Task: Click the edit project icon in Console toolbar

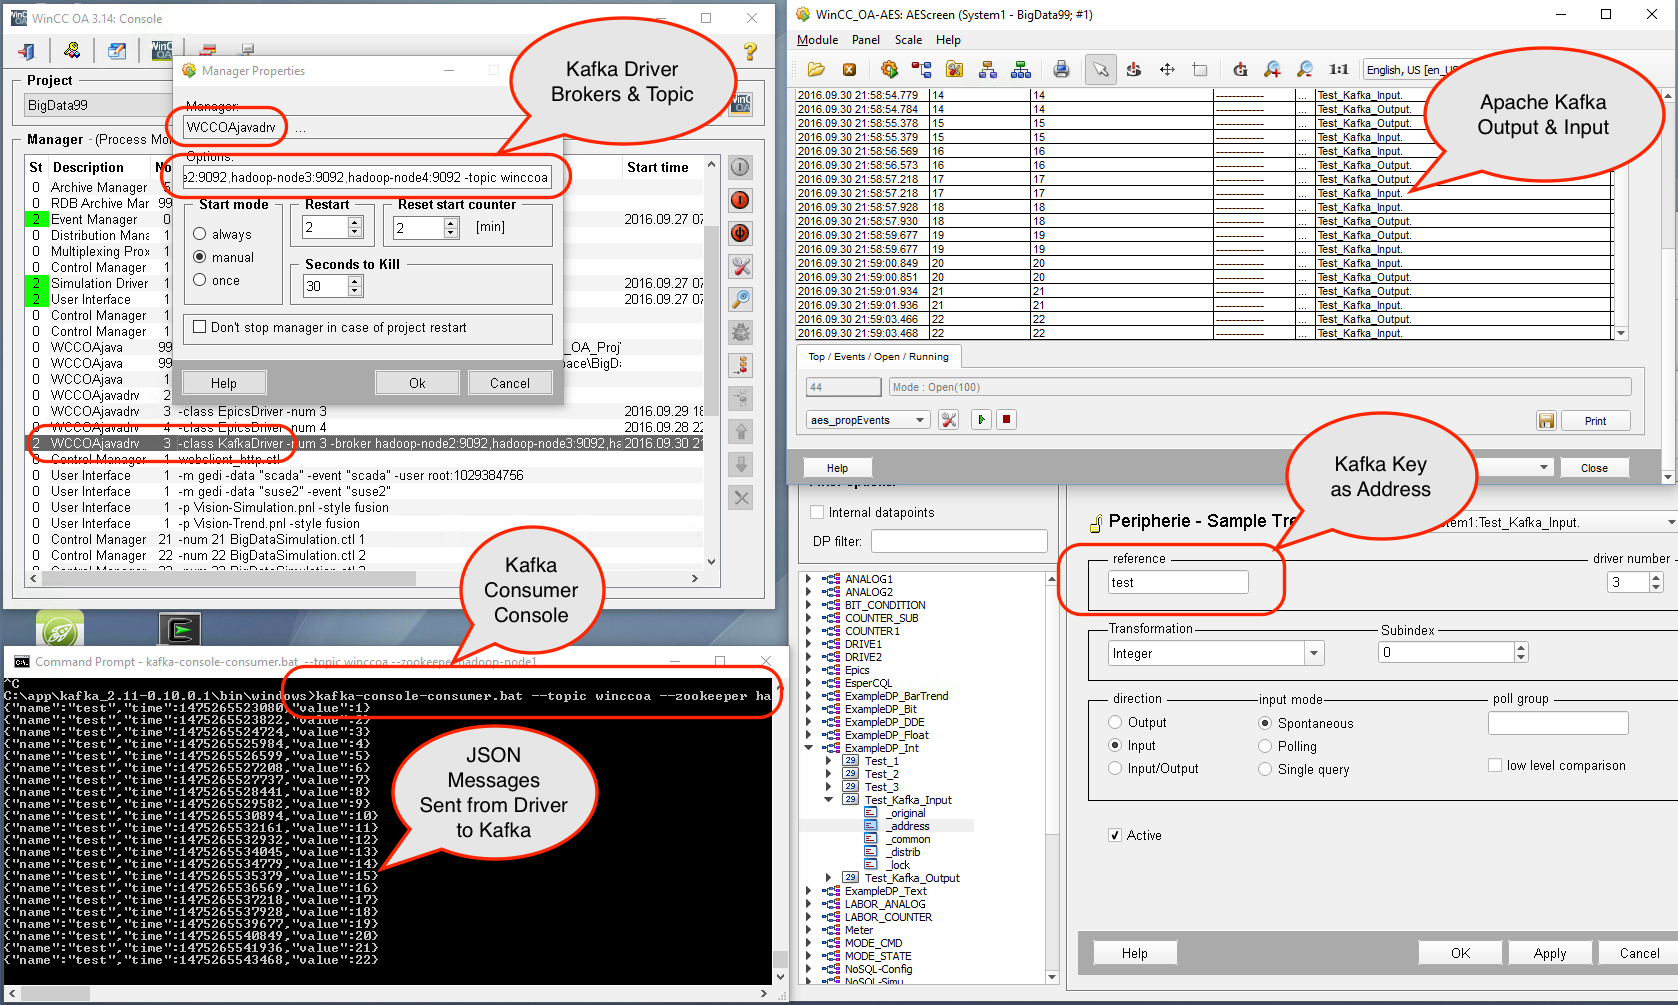Action: [117, 51]
